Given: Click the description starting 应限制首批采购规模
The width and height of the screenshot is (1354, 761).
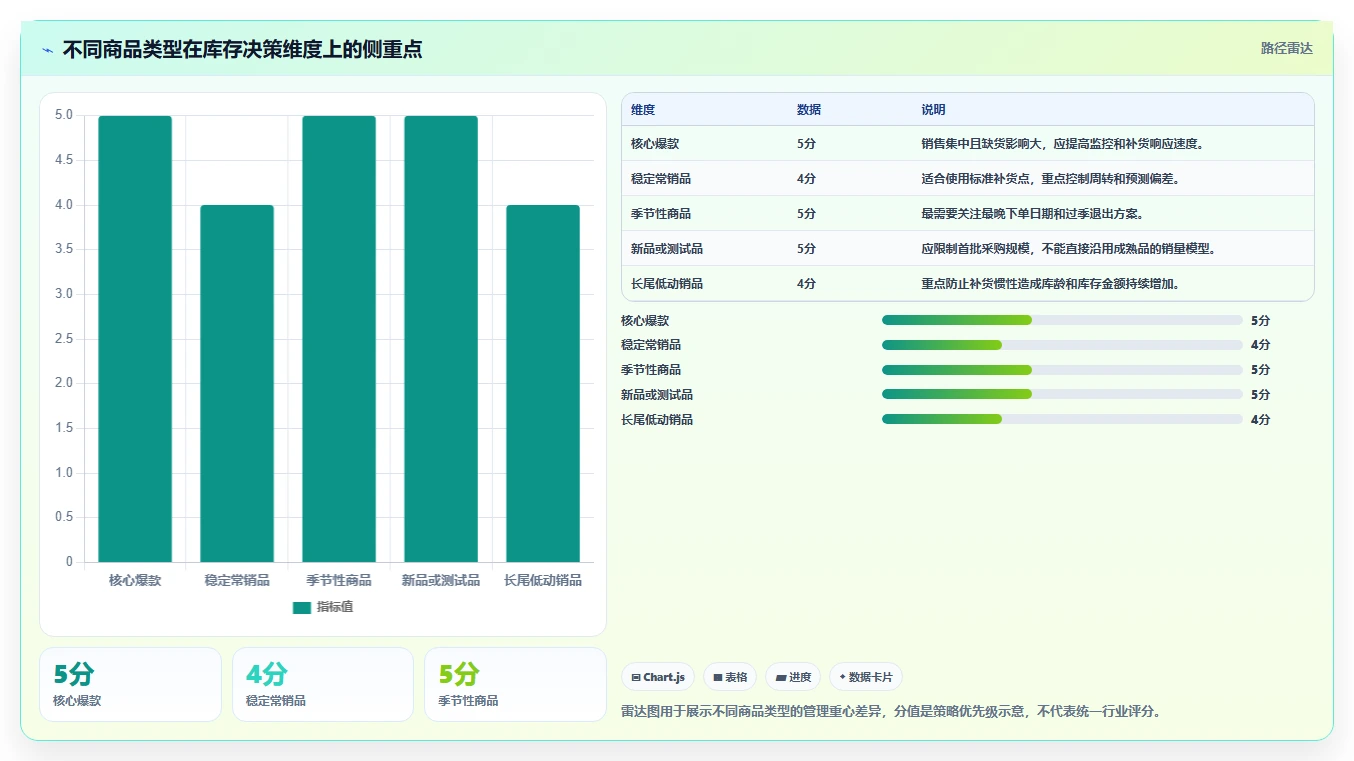Looking at the screenshot, I should point(1069,249).
